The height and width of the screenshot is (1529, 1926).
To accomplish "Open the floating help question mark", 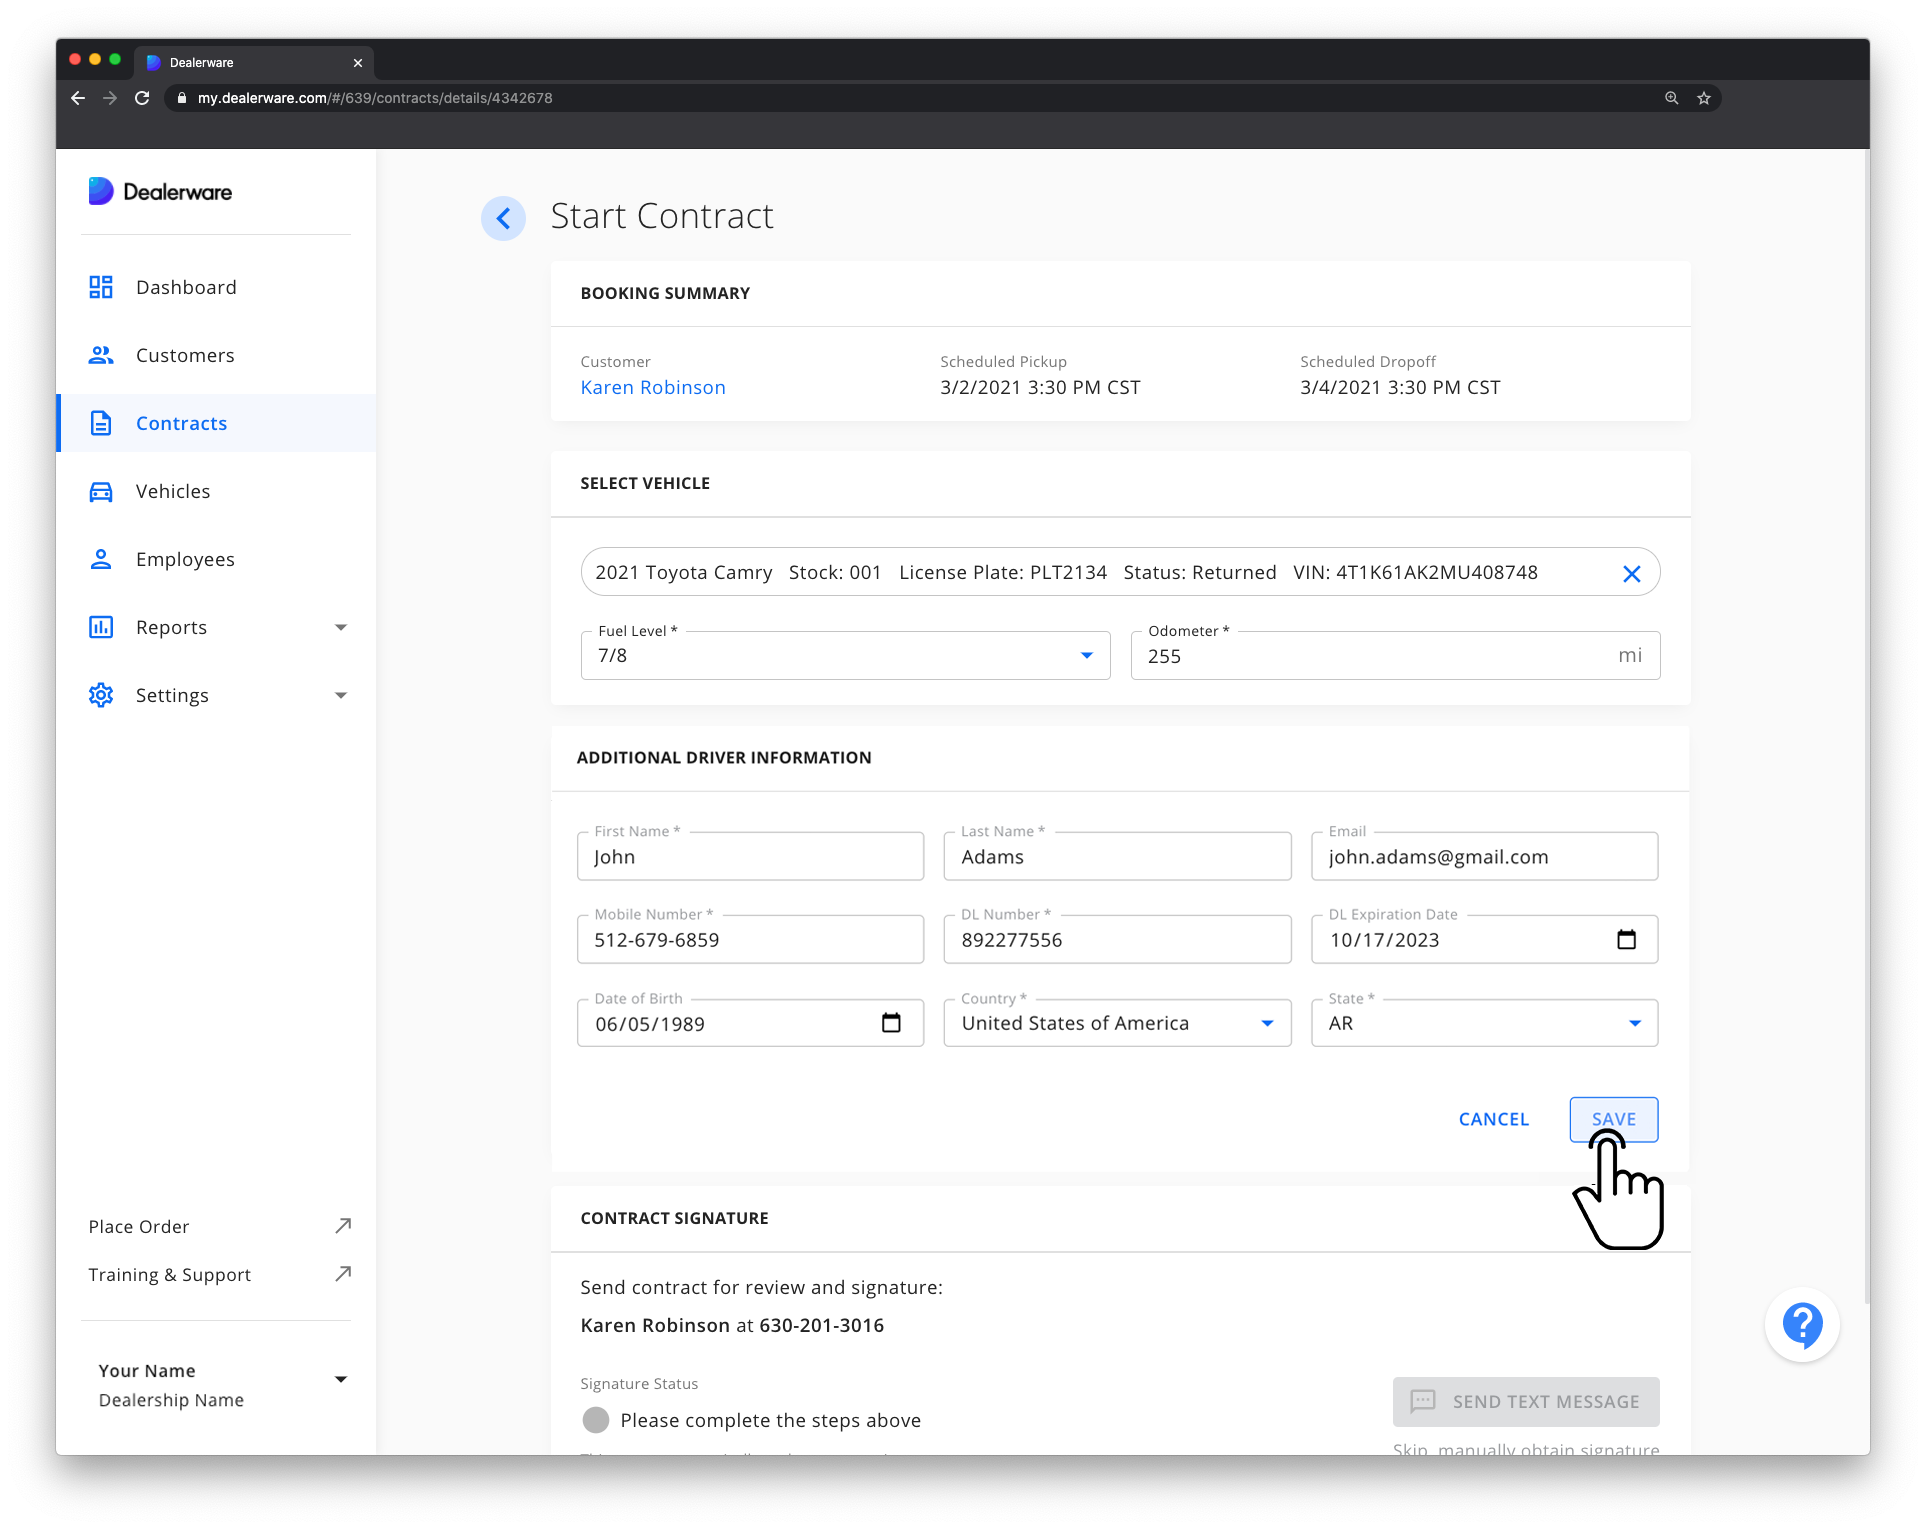I will [1802, 1323].
